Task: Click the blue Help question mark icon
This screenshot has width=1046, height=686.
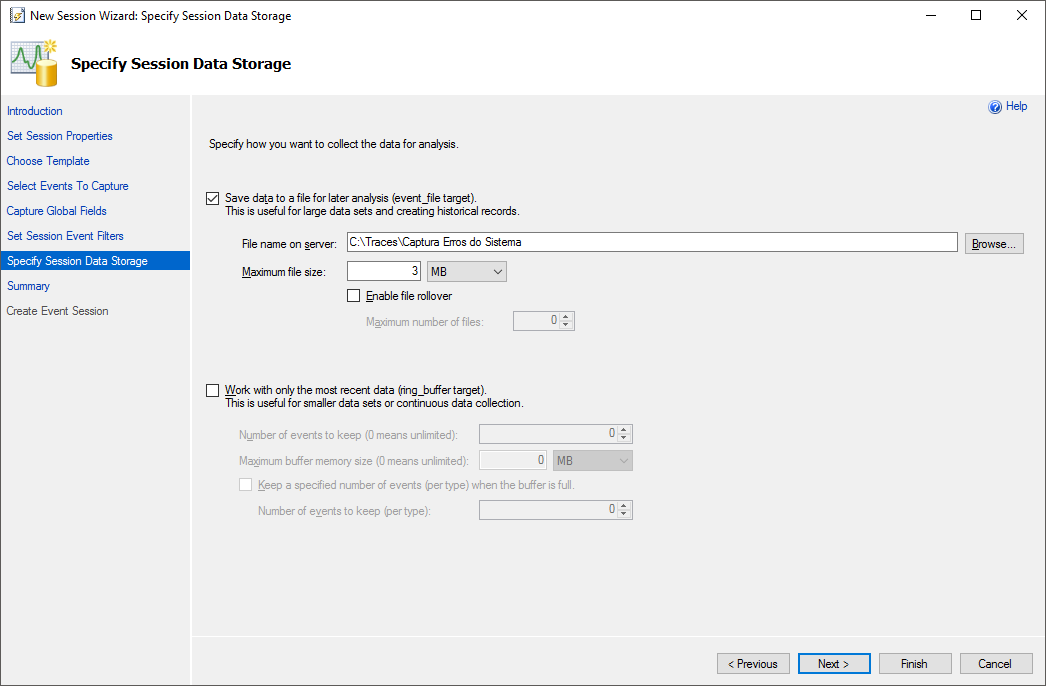Action: 995,107
